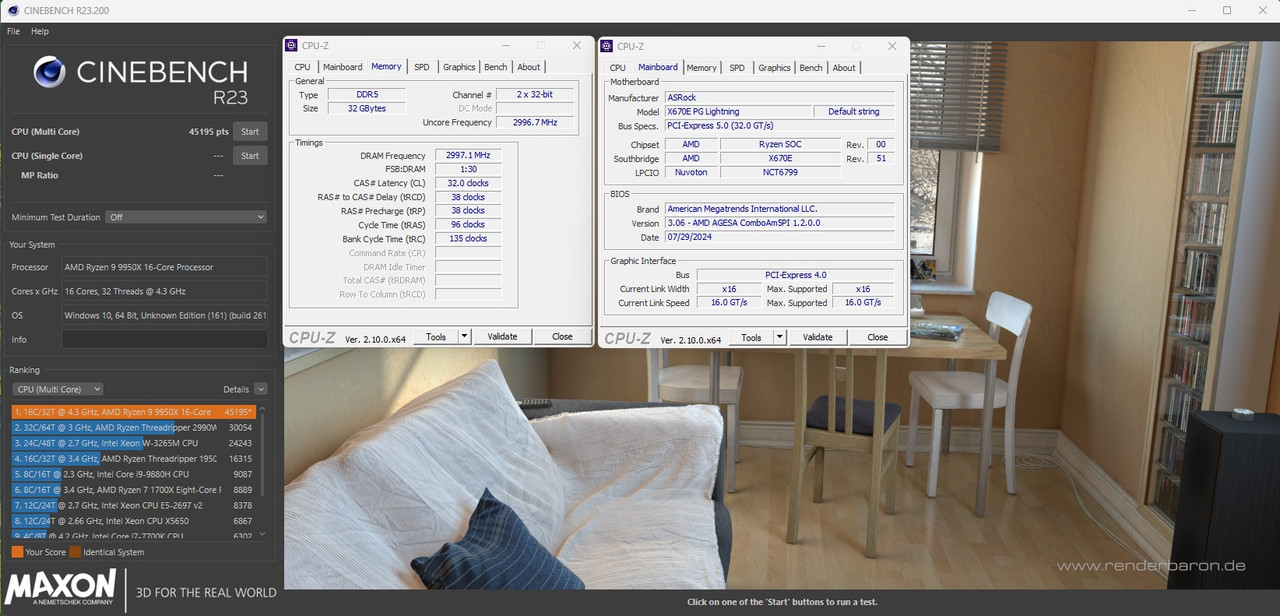Screen dimensions: 1280x616
Task: Start the CPU Single Core test
Action: coord(250,156)
